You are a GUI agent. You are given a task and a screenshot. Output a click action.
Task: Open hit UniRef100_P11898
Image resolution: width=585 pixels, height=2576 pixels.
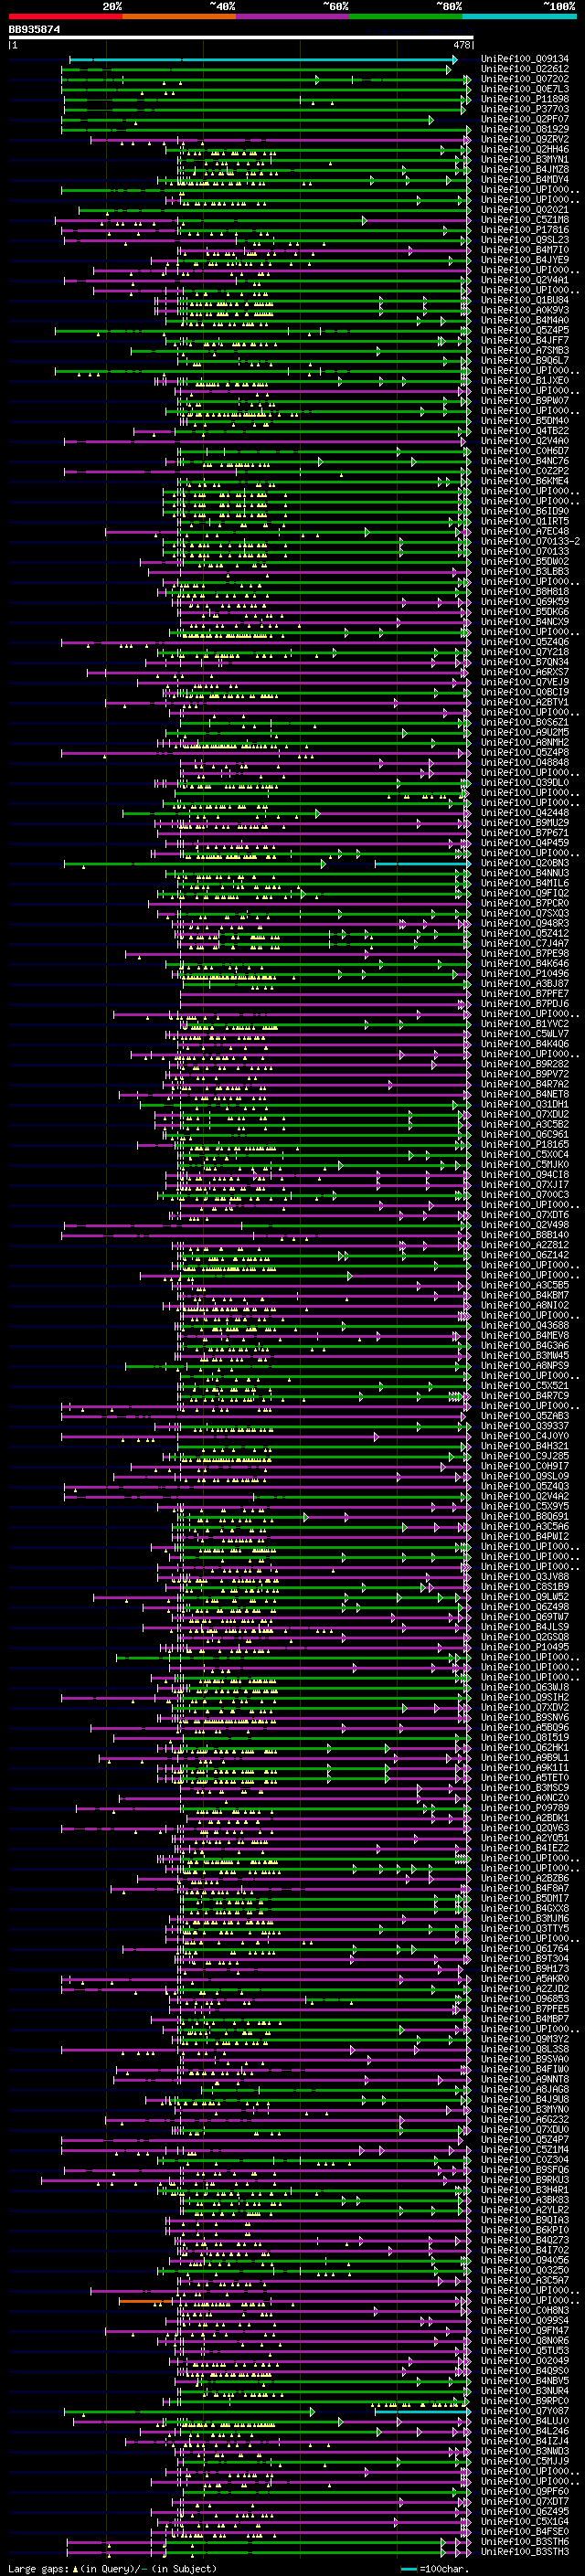[x=524, y=99]
